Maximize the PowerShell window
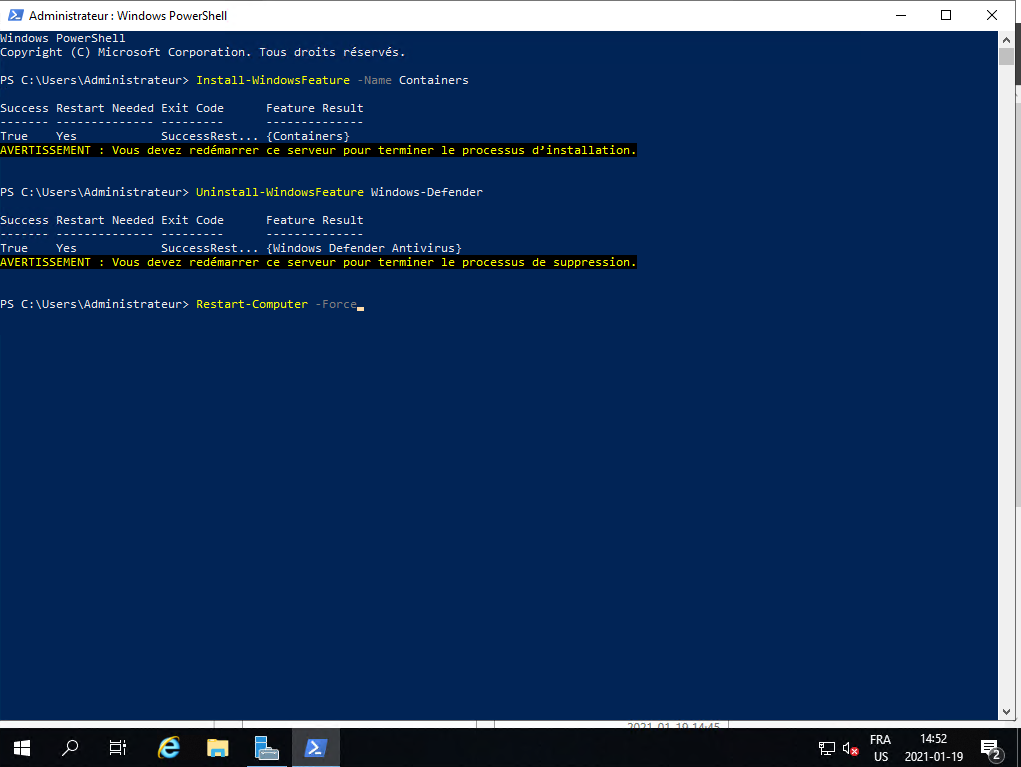 [946, 15]
